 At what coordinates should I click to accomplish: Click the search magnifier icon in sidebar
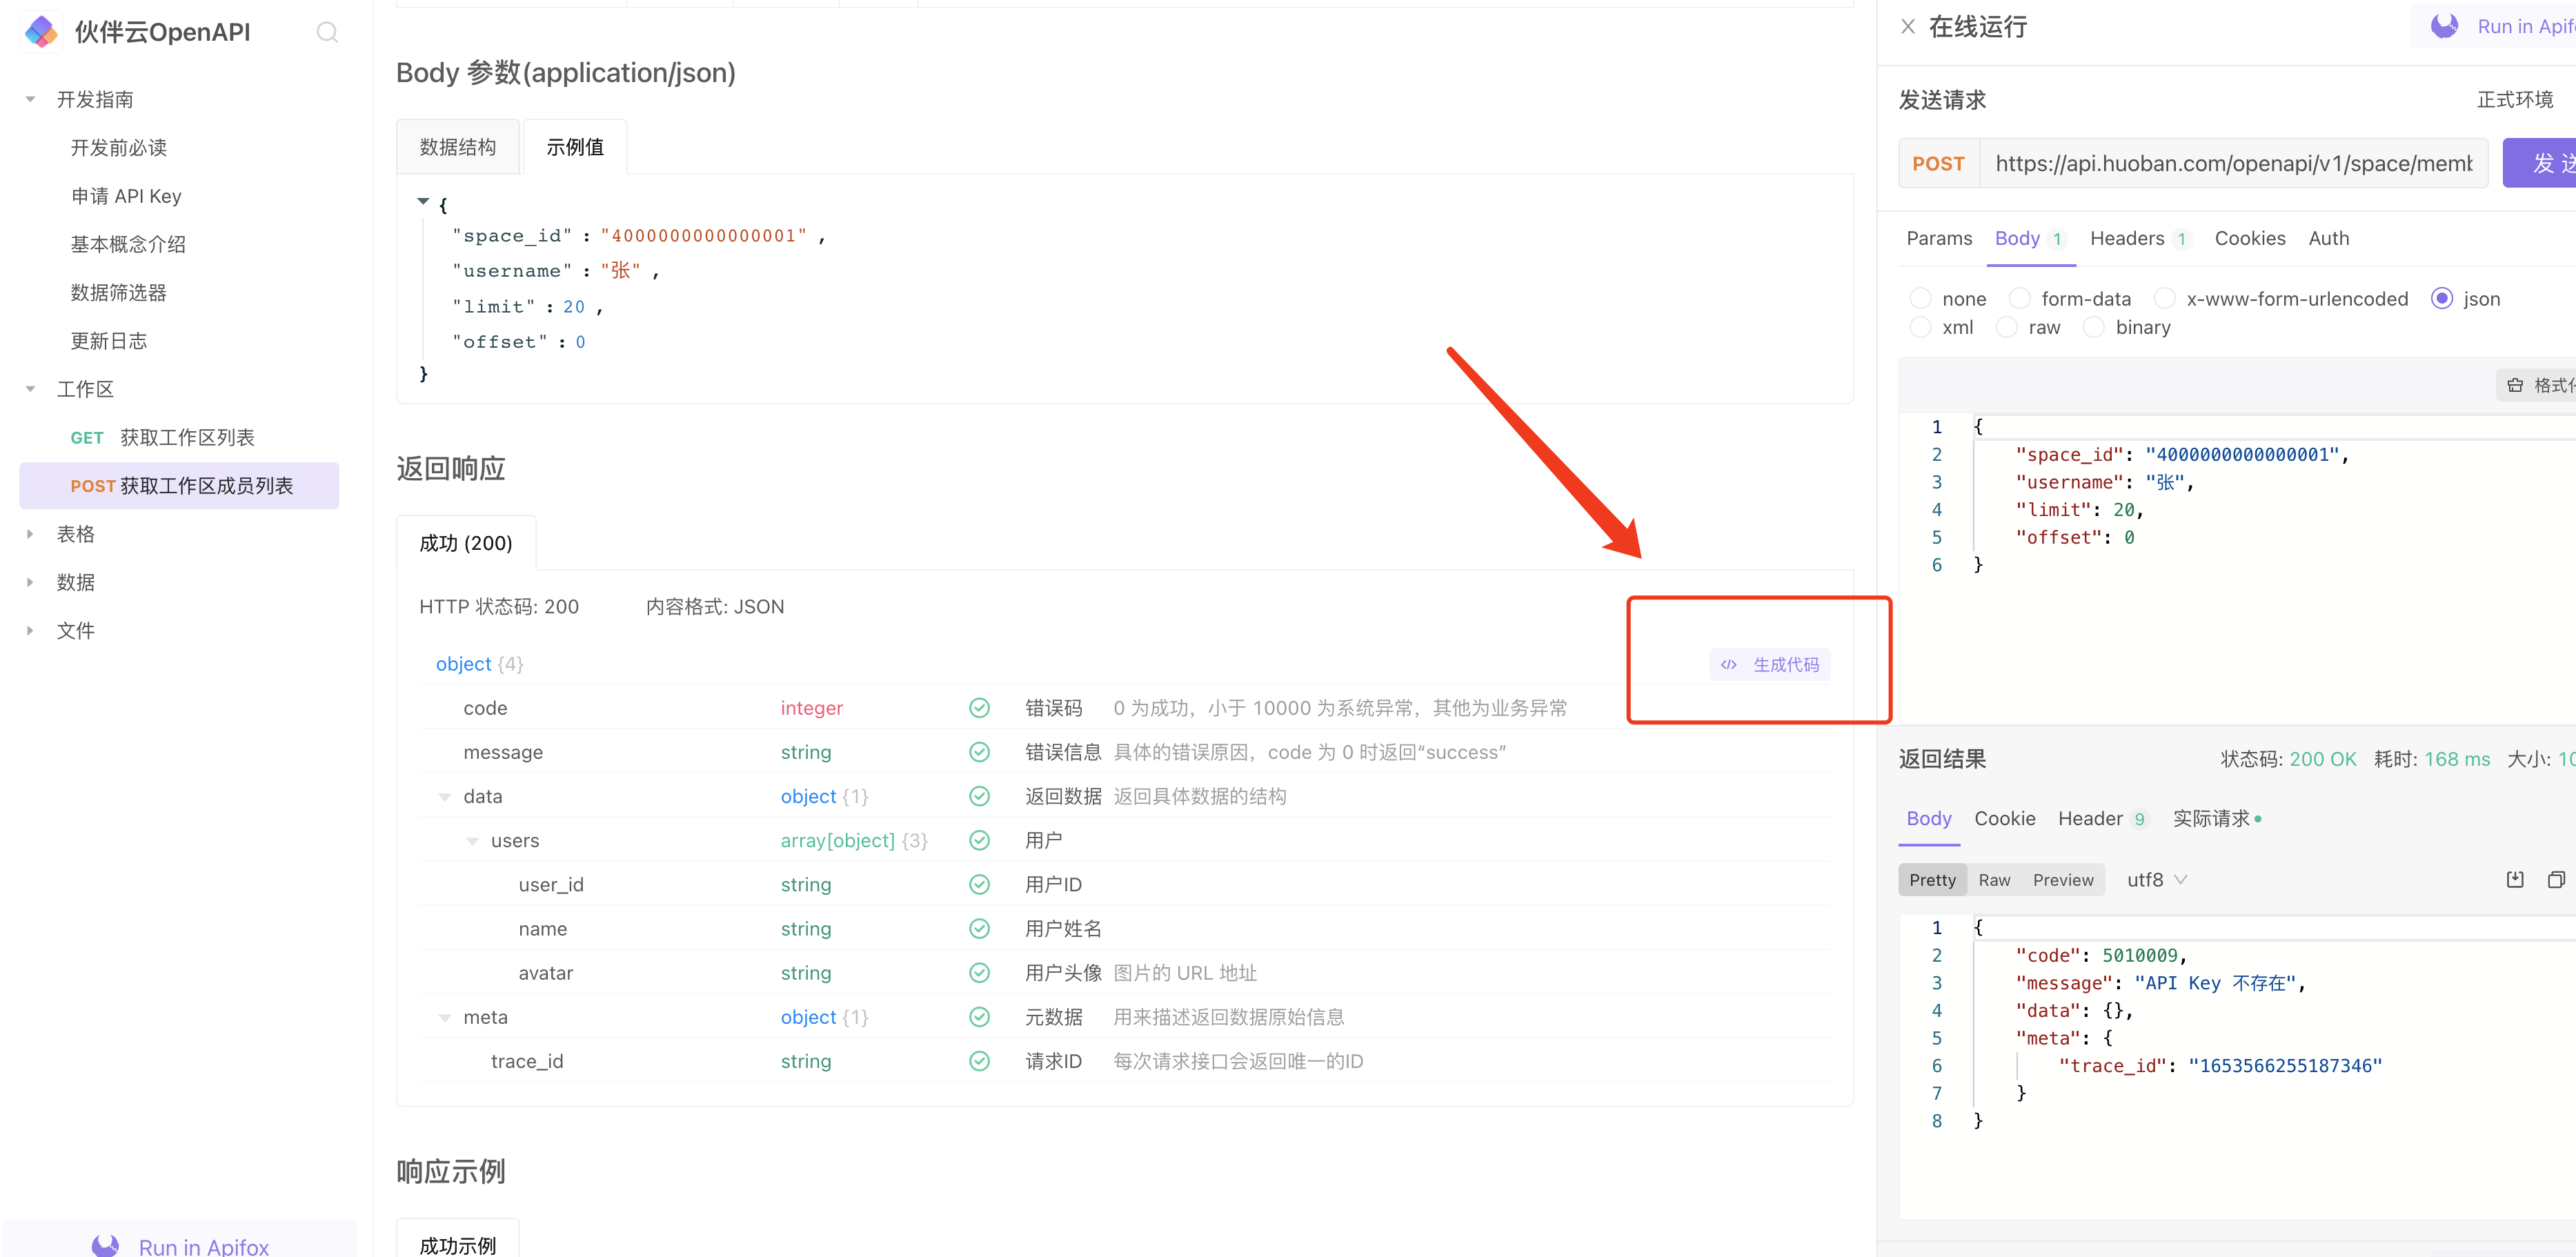coord(327,32)
